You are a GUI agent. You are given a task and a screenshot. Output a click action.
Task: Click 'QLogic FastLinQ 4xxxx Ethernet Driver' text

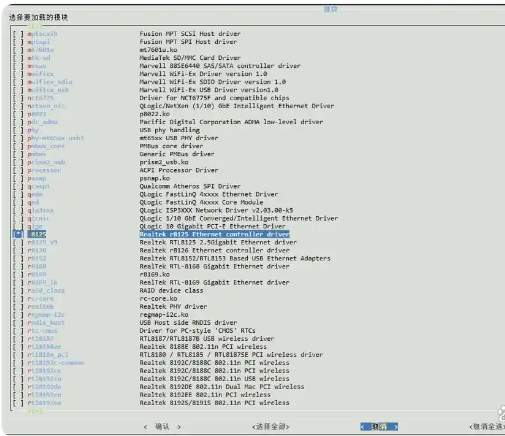(209, 194)
